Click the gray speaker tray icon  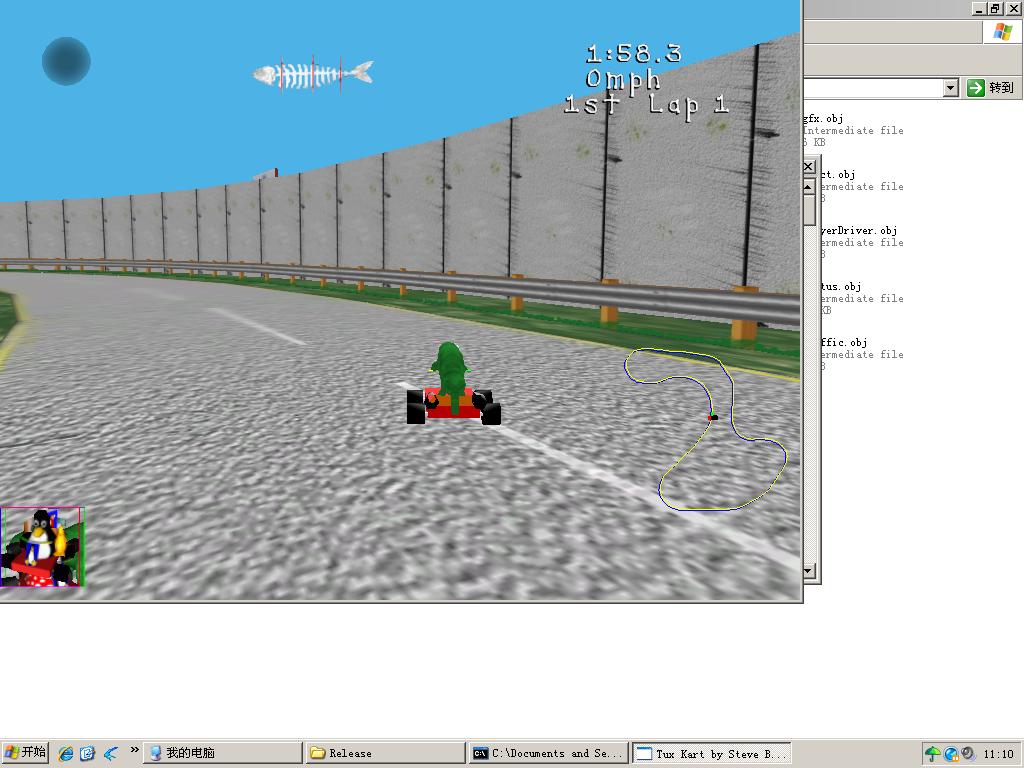tap(968, 754)
